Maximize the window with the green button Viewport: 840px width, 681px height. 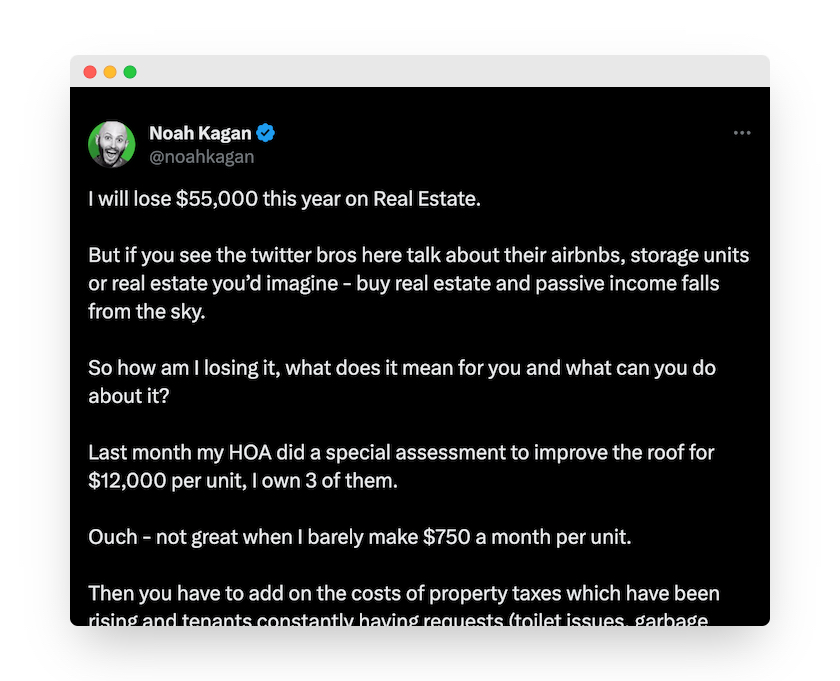[x=130, y=72]
